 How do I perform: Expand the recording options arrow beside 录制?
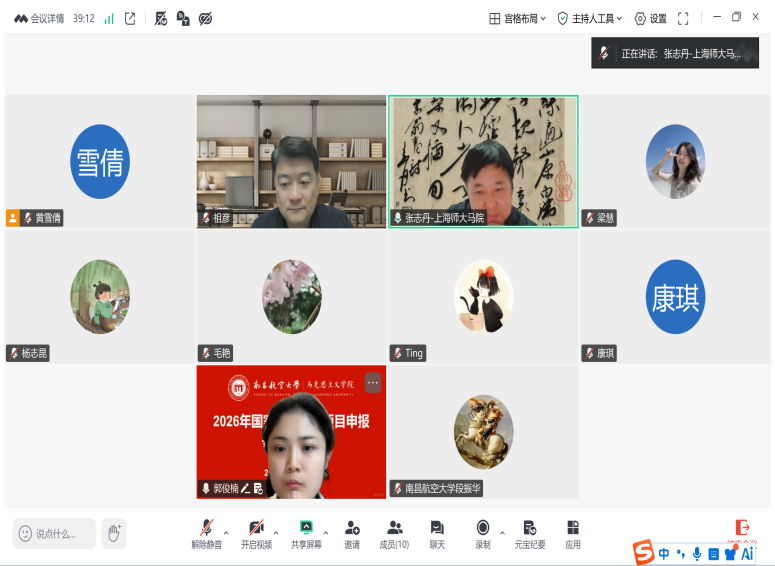tap(502, 533)
